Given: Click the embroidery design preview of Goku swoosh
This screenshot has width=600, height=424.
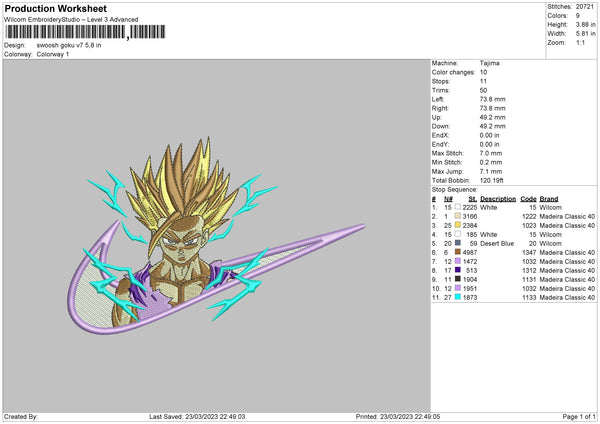Looking at the screenshot, I should [x=216, y=236].
